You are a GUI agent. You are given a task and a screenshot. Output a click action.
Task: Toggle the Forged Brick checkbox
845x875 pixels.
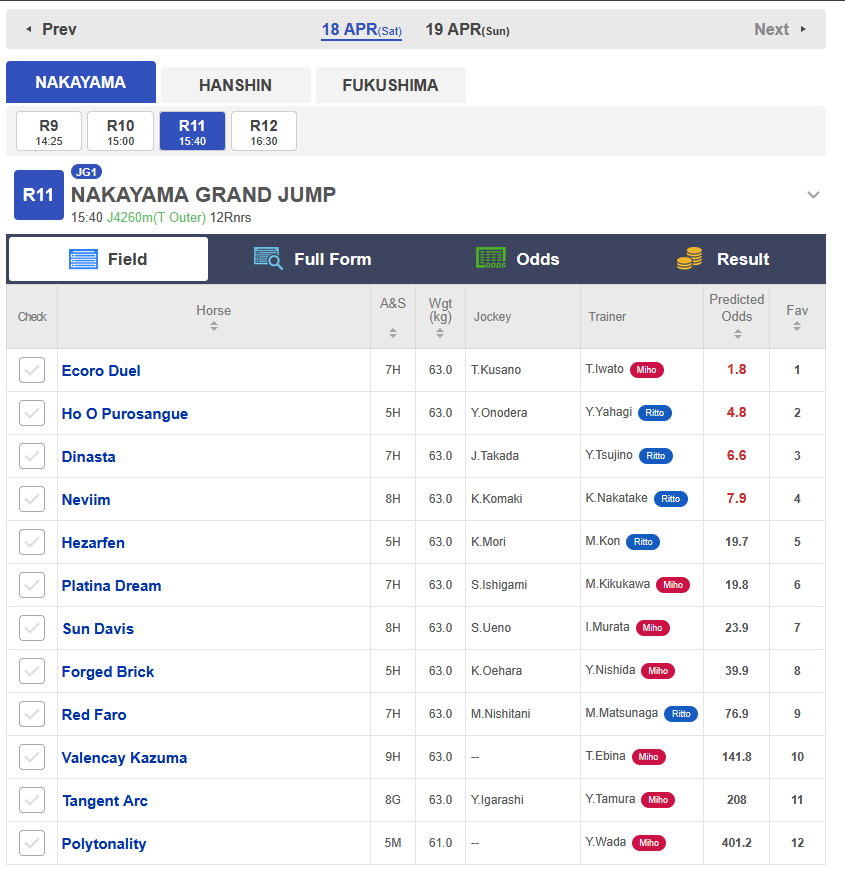(32, 671)
